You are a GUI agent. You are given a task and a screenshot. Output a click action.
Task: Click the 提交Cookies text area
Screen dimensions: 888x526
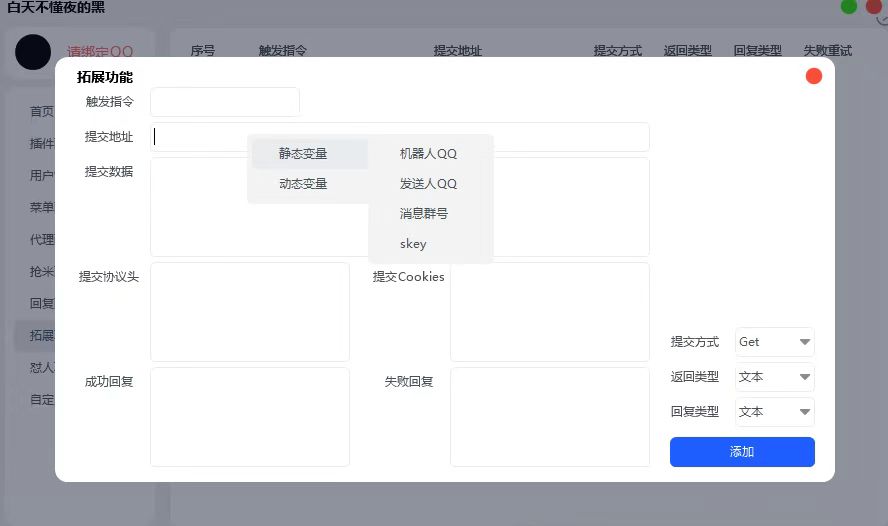[549, 312]
